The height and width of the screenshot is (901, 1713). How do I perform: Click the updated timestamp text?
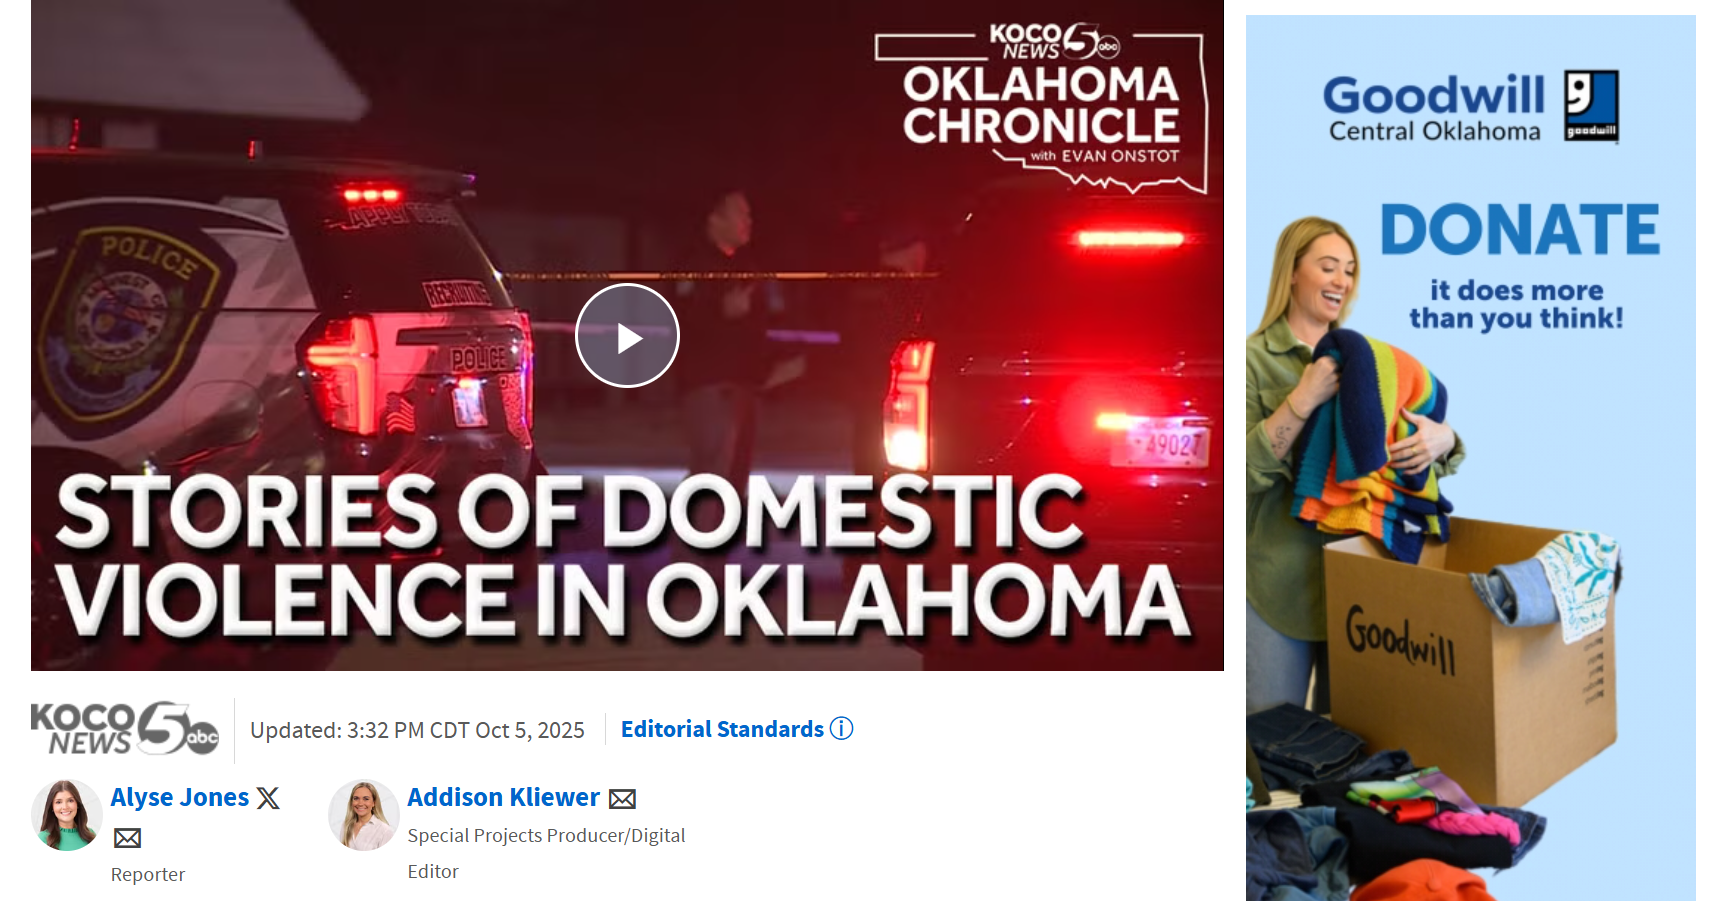tap(417, 730)
